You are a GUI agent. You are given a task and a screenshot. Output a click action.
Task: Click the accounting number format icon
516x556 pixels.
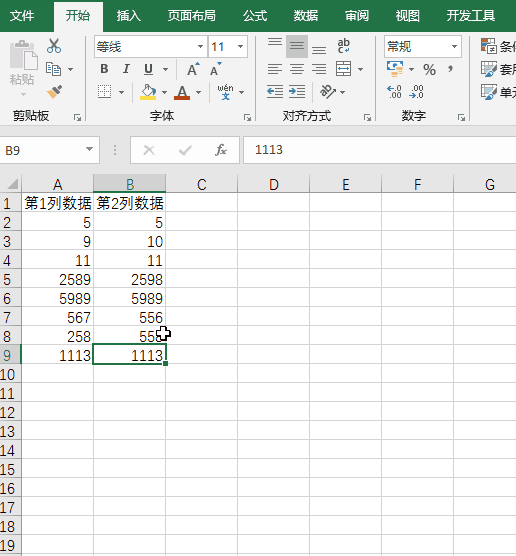[395, 69]
